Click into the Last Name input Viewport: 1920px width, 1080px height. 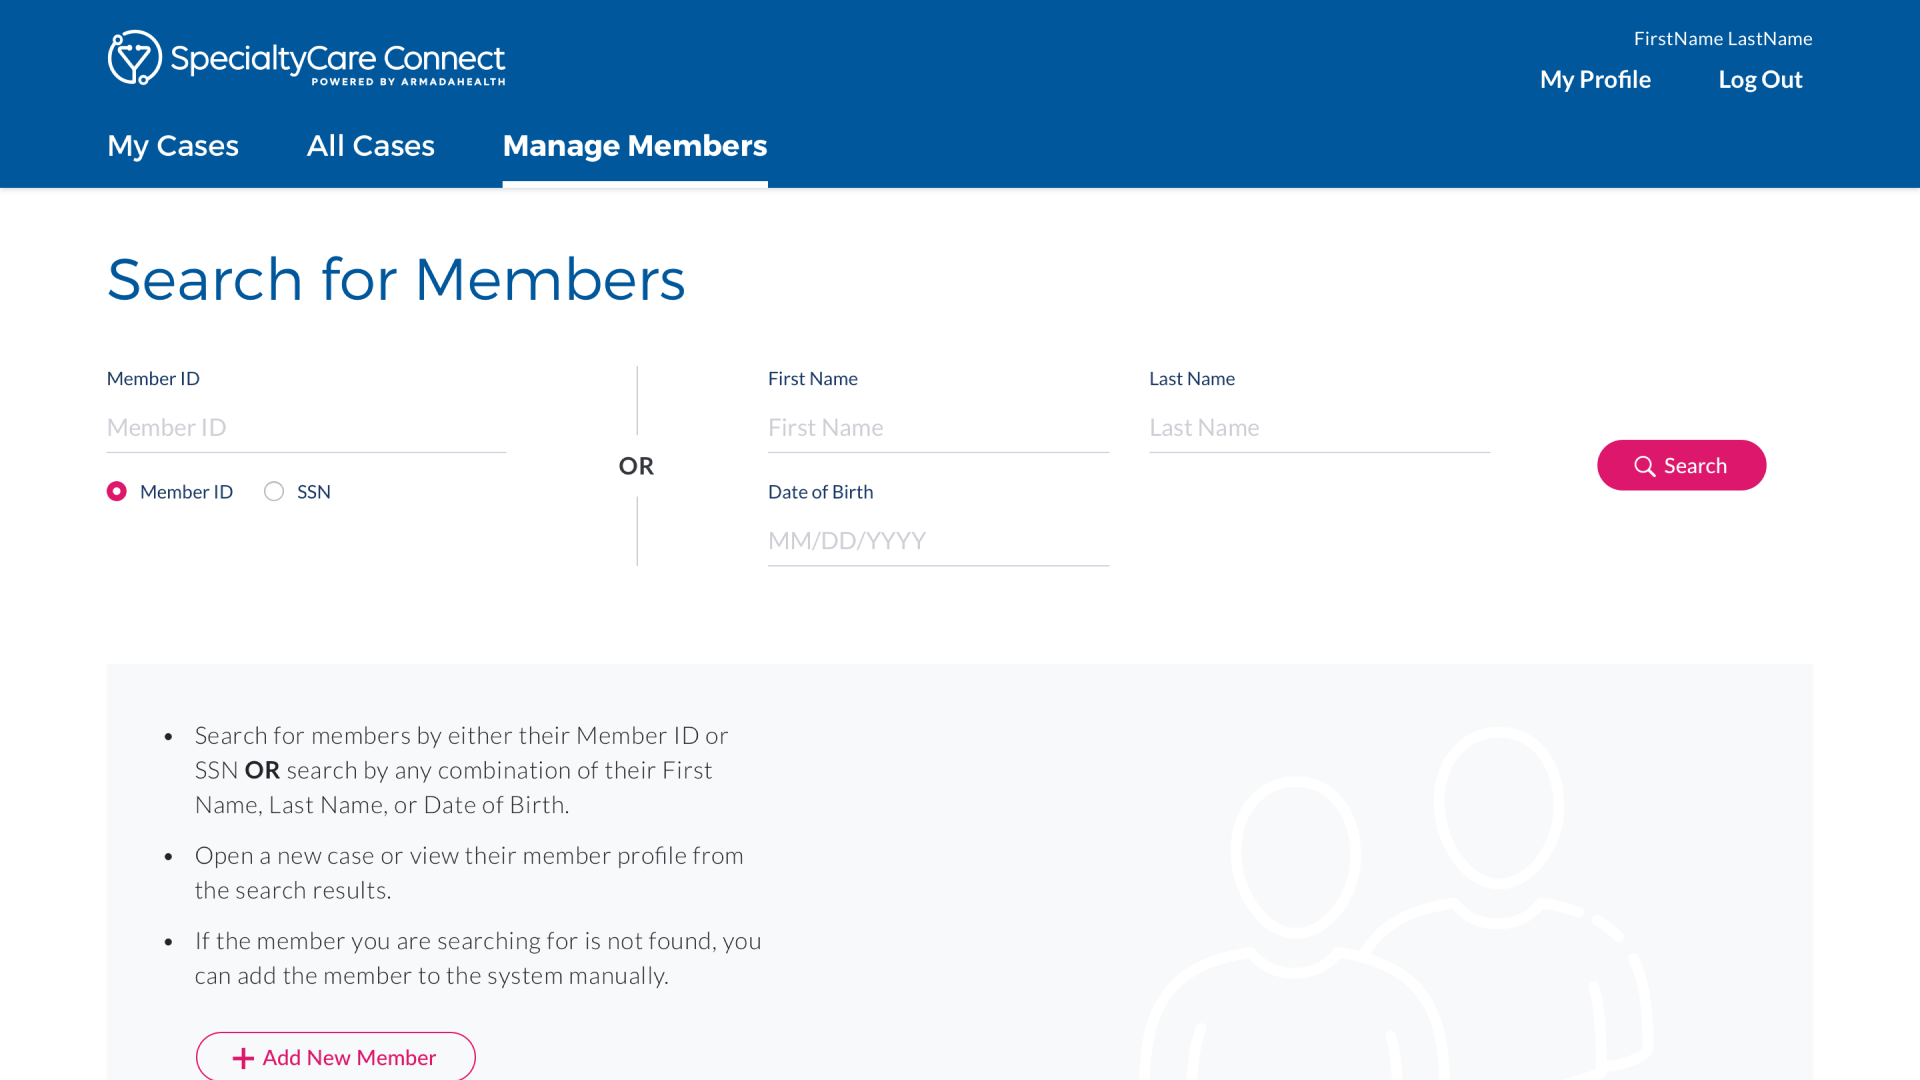pos(1319,428)
